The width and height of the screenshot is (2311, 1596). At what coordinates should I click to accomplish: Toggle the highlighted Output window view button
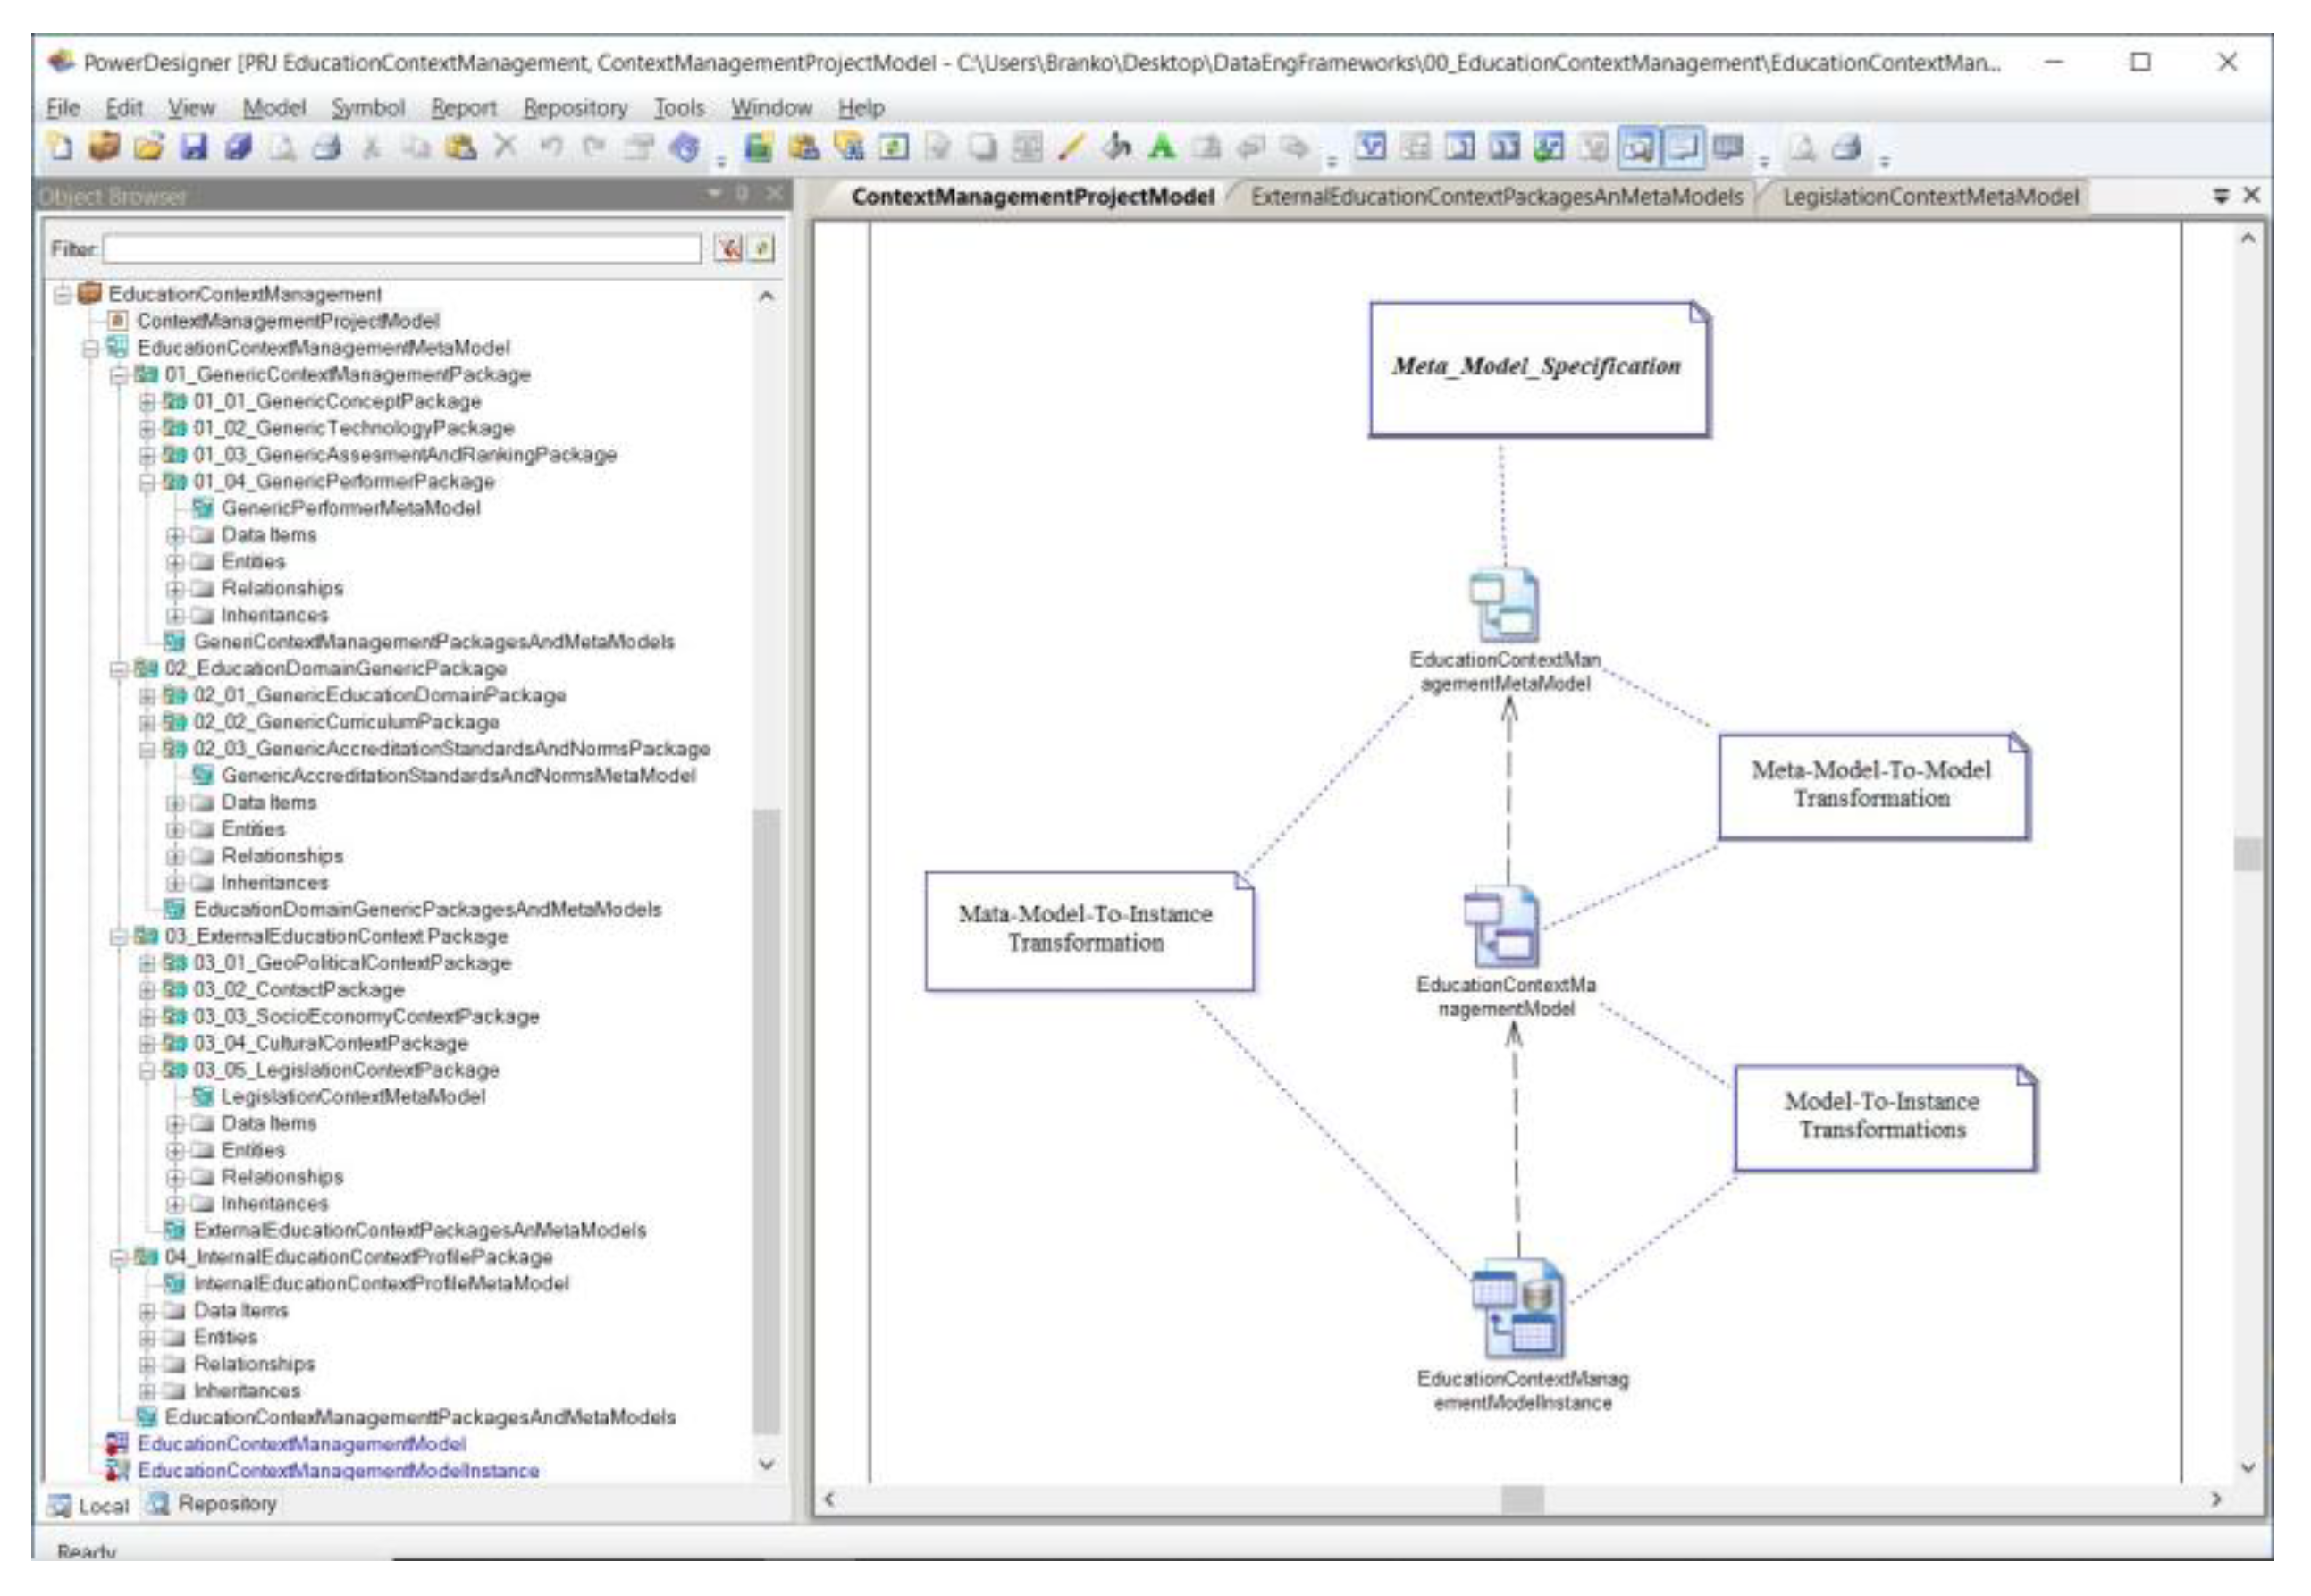(1683, 148)
